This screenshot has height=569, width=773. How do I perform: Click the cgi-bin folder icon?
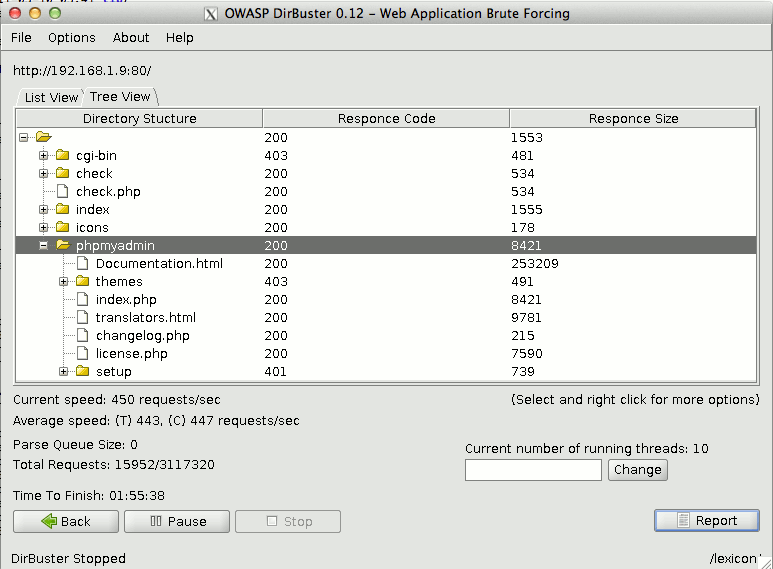tap(62, 156)
